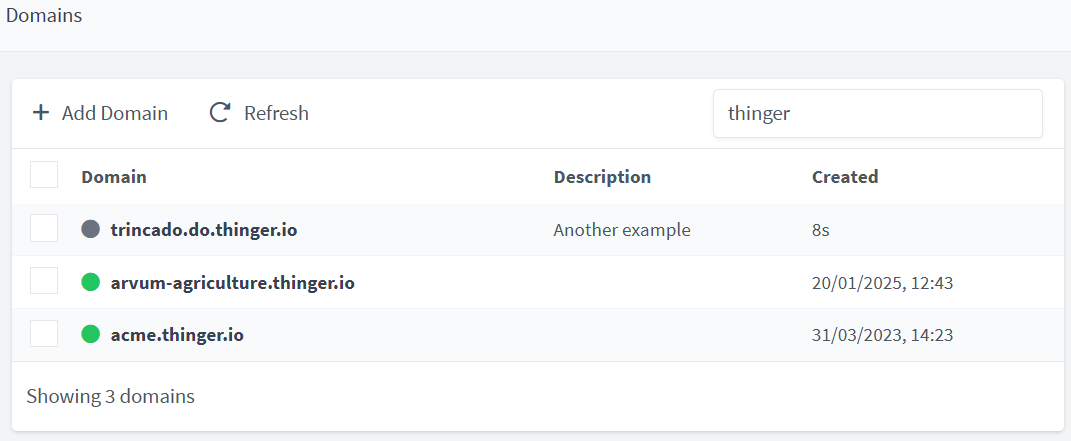The image size is (1071, 441).
Task: Open the acme.thinger.io domain link
Action: (x=177, y=335)
